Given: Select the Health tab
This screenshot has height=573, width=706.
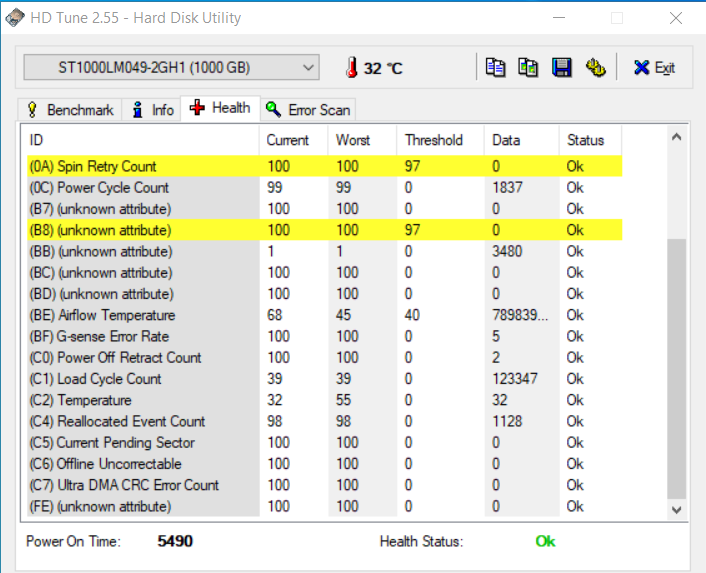Looking at the screenshot, I should [220, 108].
